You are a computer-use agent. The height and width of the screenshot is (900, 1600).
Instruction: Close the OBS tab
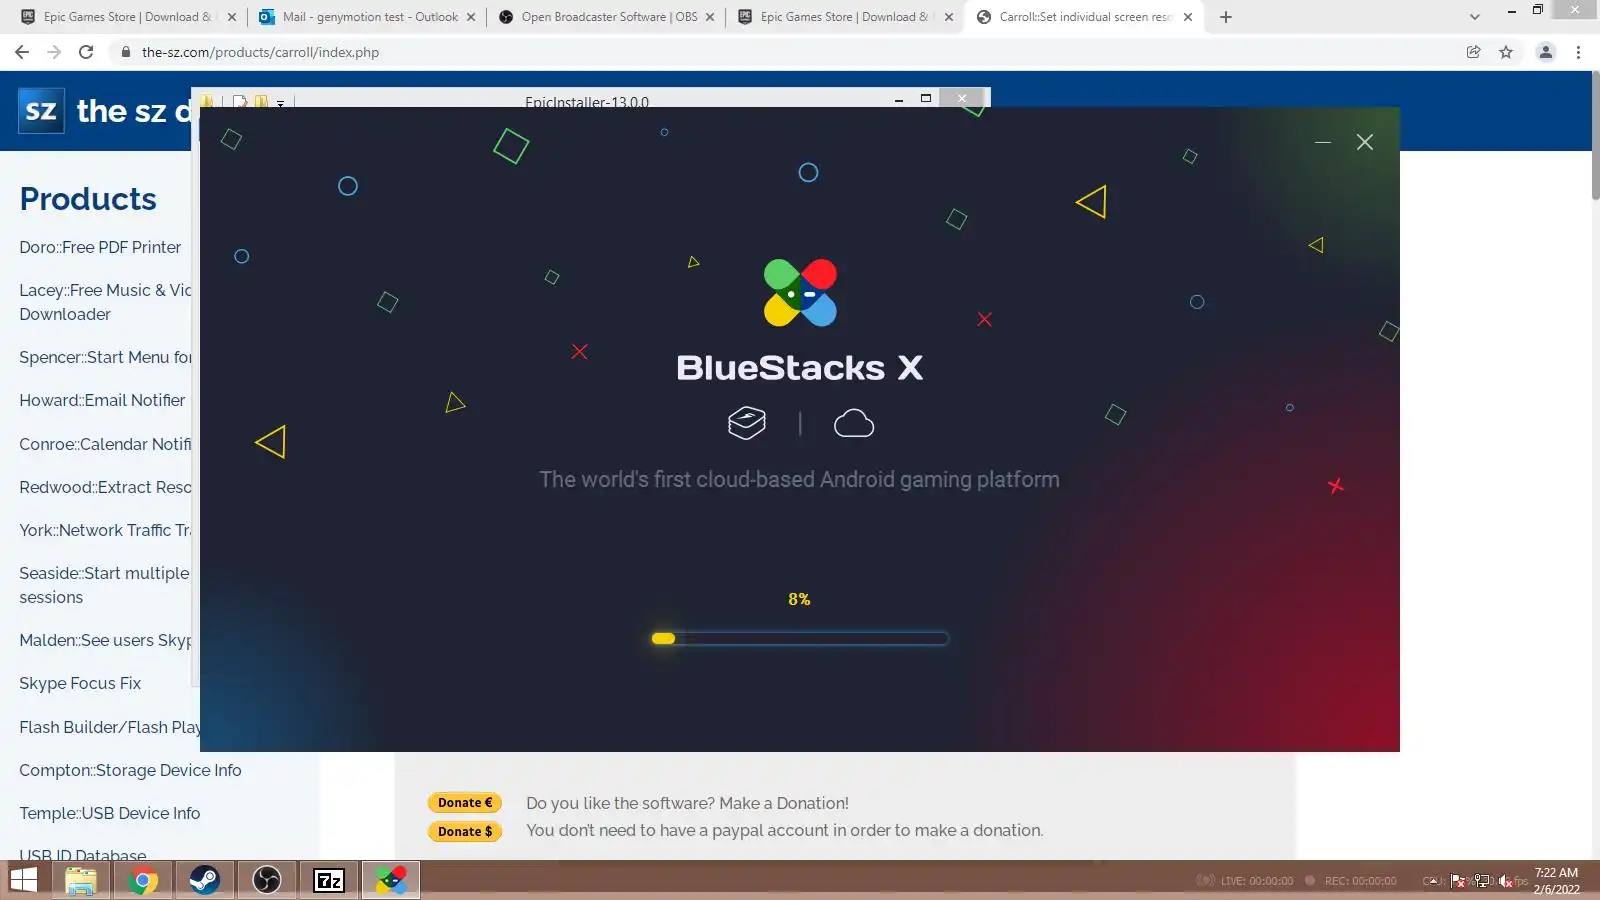pyautogui.click(x=710, y=17)
